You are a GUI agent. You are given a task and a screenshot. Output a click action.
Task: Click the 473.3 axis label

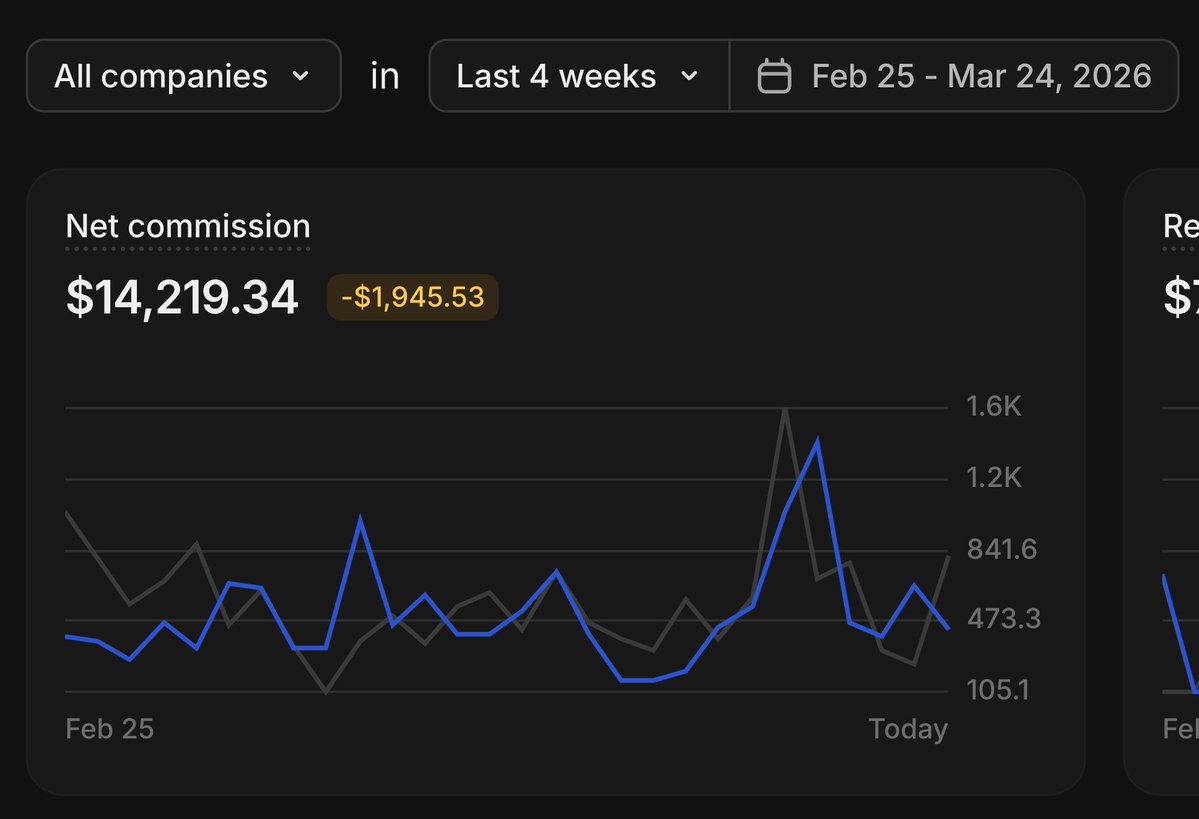pos(1003,618)
